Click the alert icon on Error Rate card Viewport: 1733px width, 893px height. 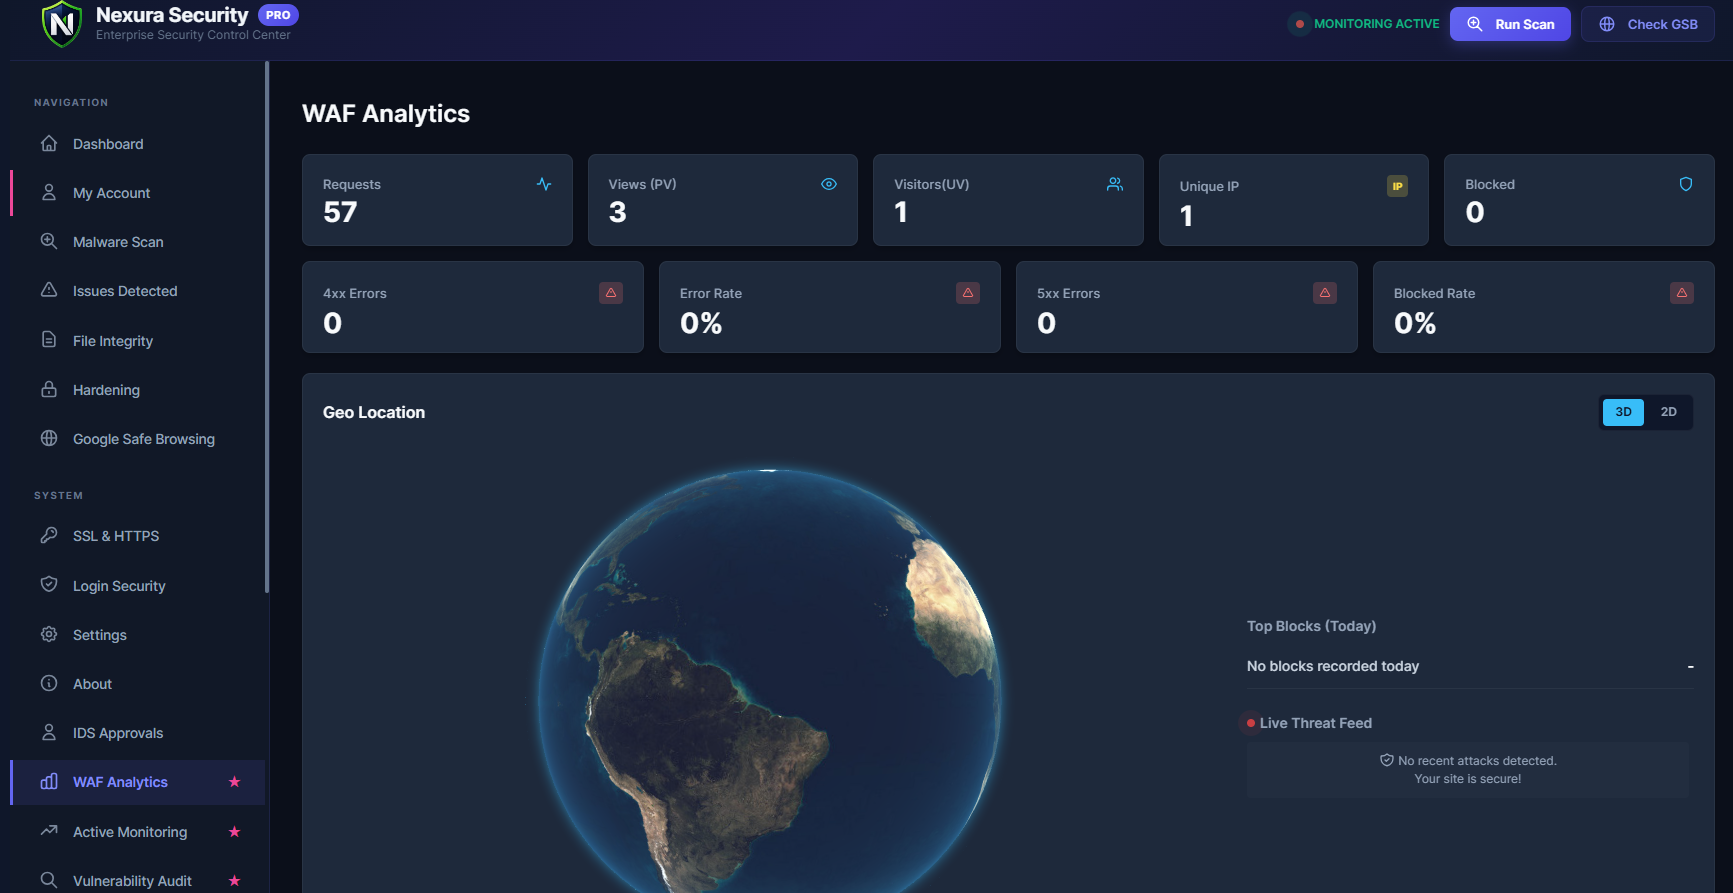coord(968,293)
